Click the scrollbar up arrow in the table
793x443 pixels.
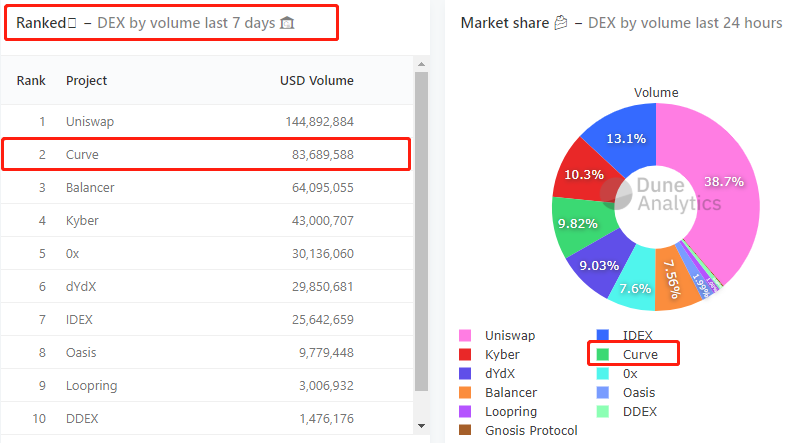point(421,64)
